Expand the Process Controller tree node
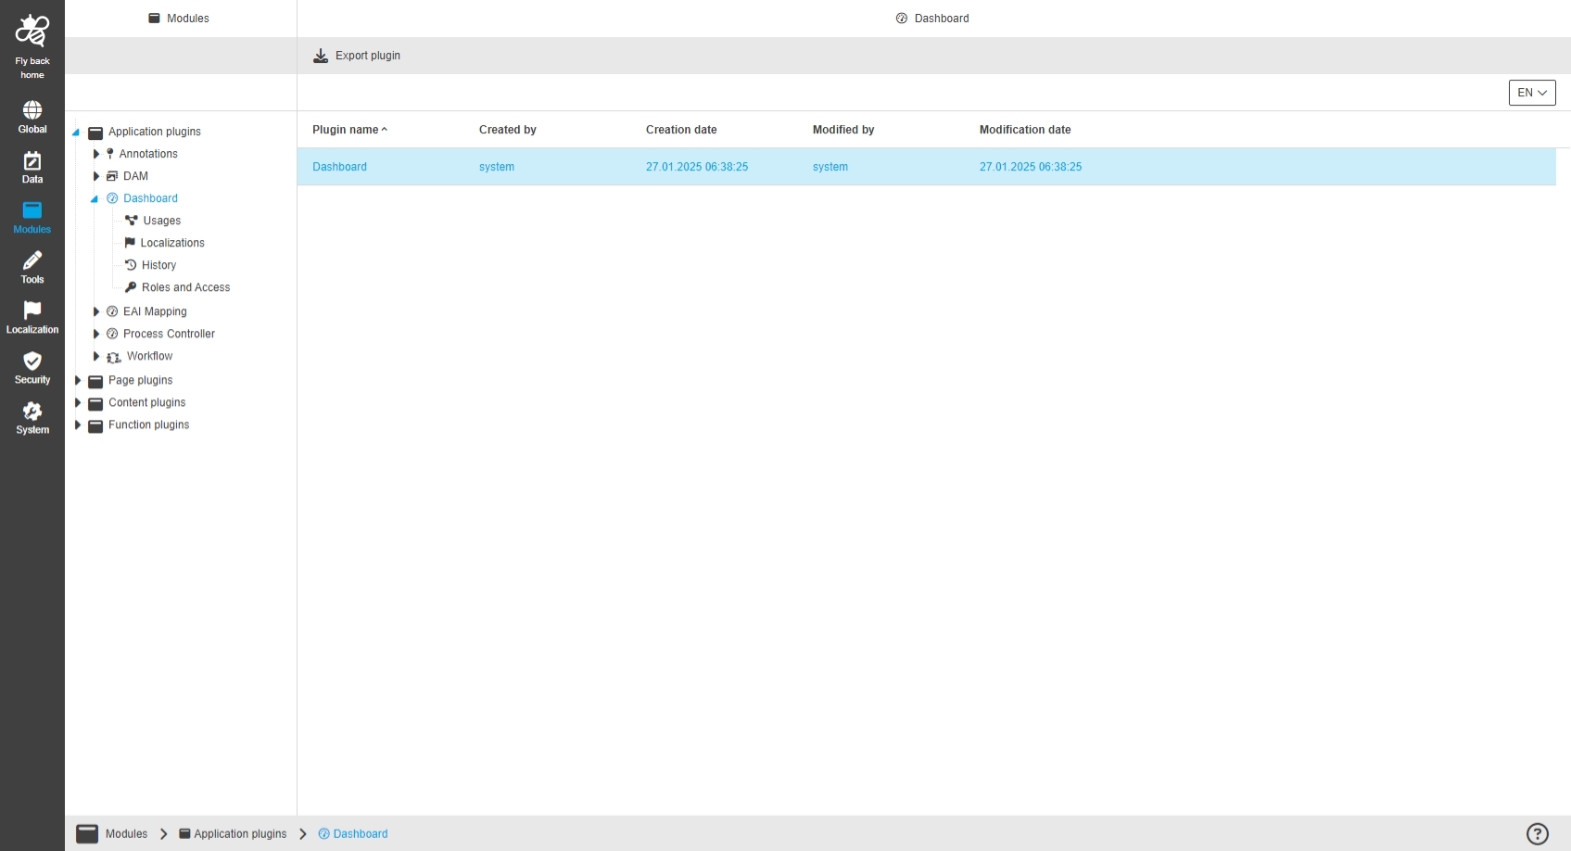1571x851 pixels. 96,334
